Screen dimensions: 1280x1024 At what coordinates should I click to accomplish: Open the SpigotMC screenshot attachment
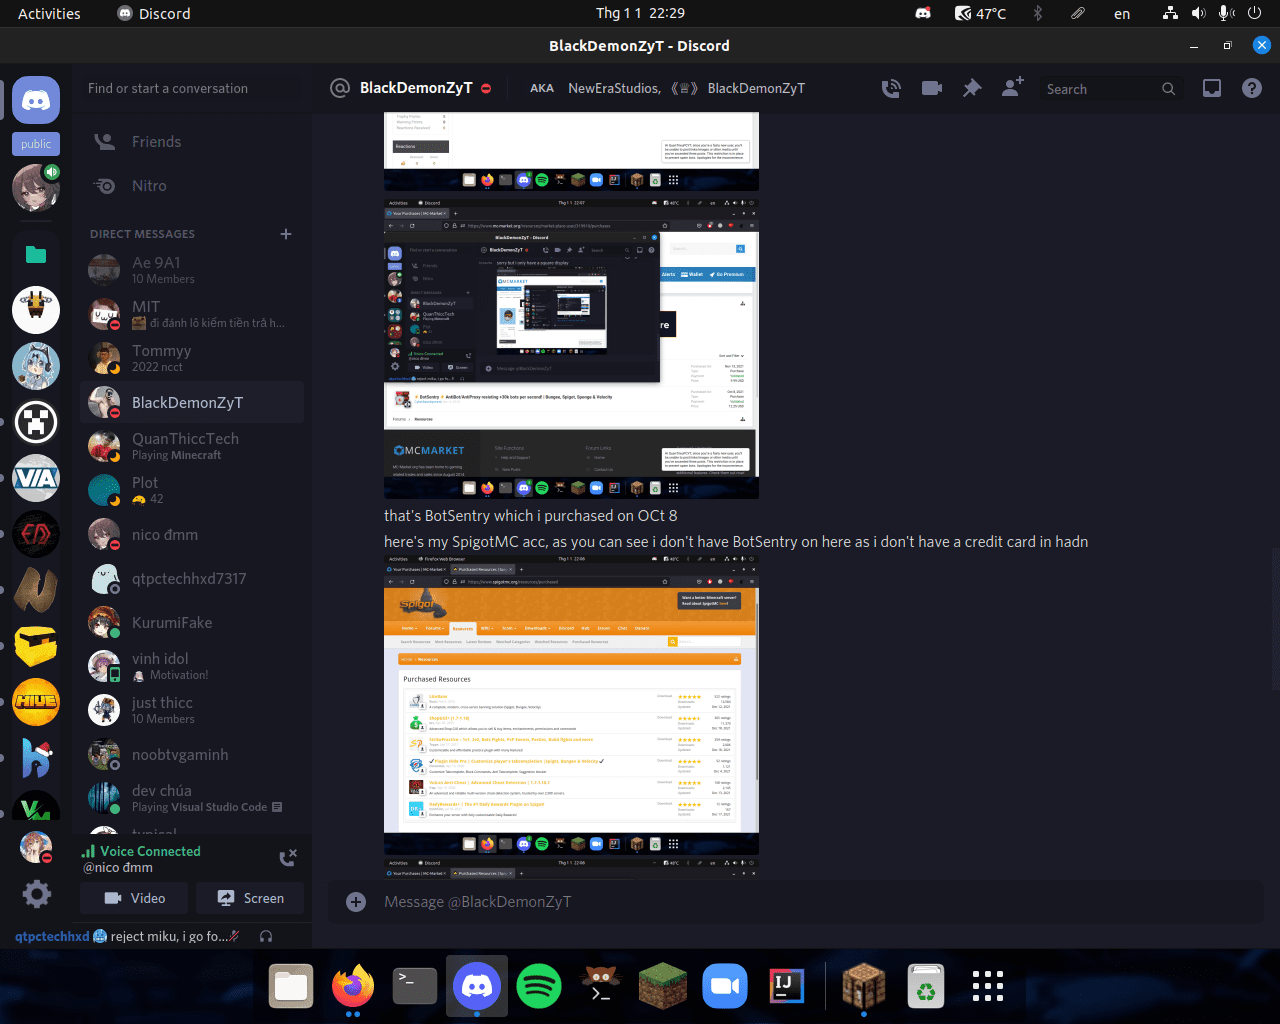[x=571, y=705]
